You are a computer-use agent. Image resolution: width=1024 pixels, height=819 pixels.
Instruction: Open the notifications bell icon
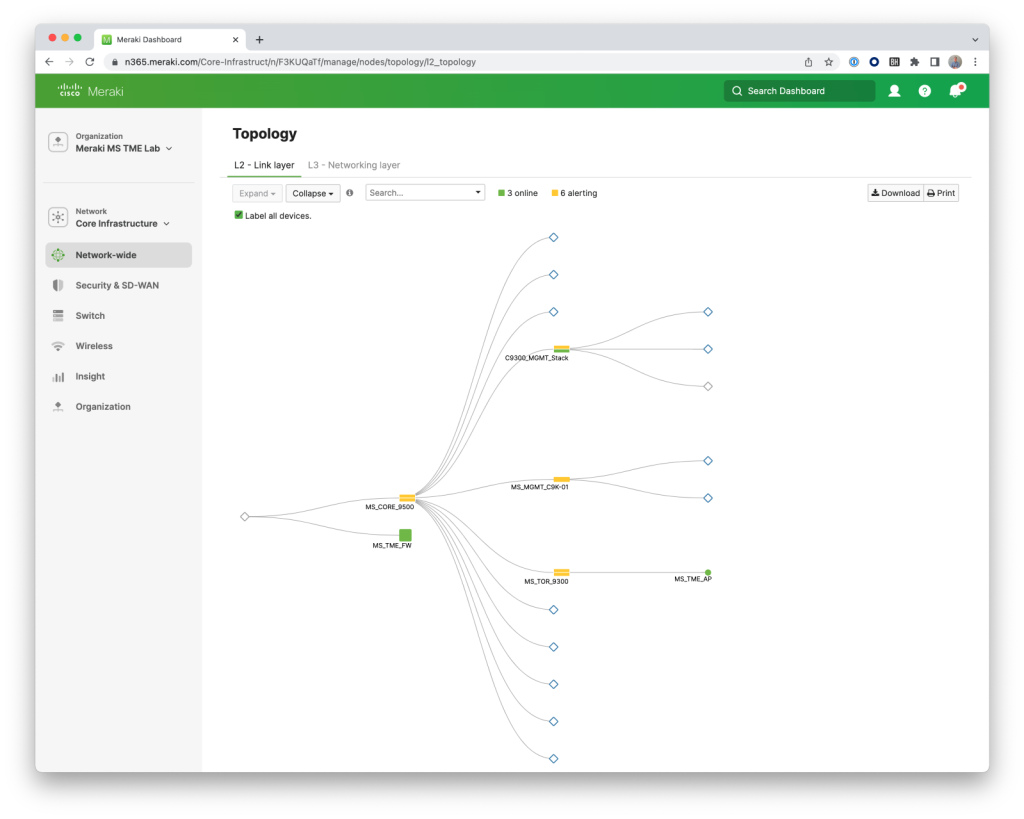[x=956, y=90]
